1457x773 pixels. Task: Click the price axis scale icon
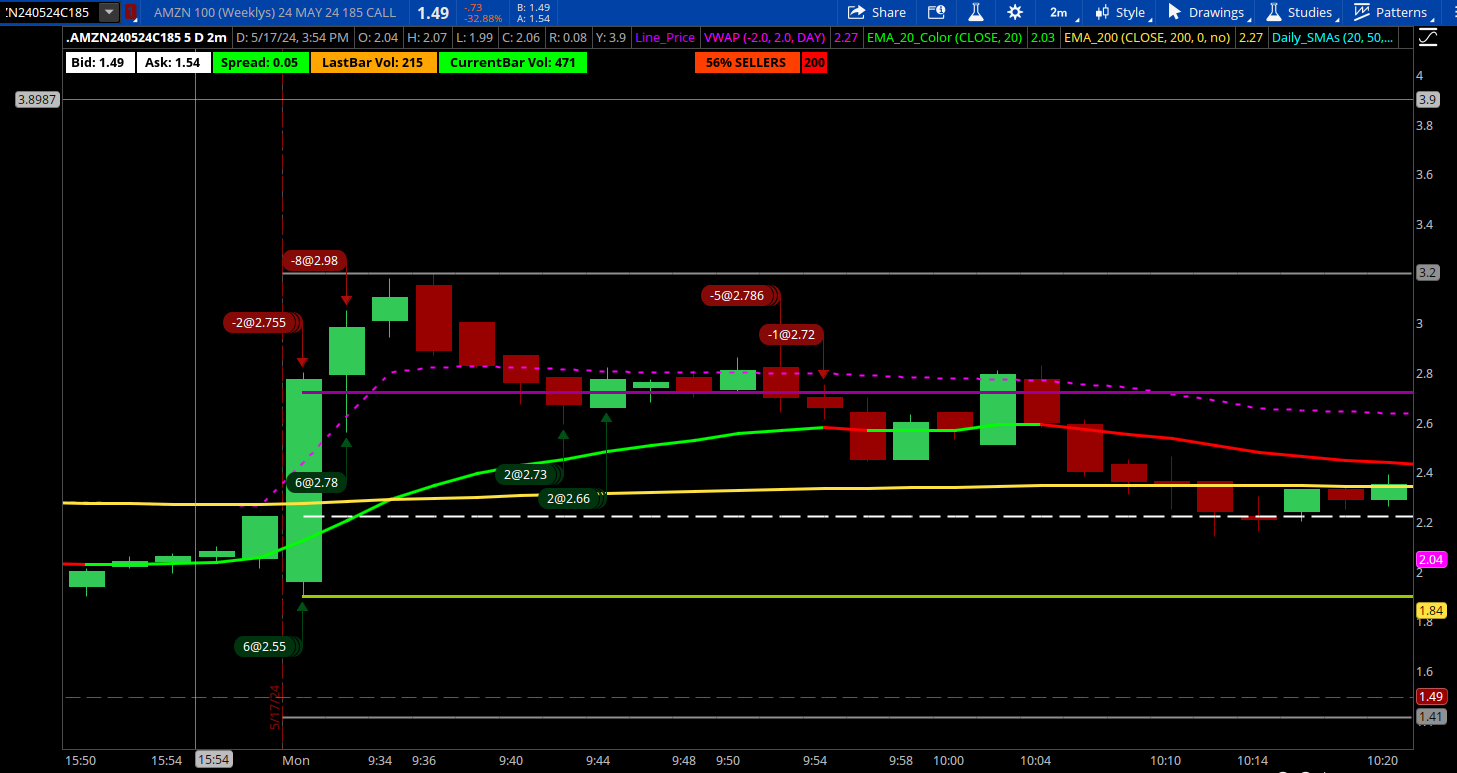coord(1429,38)
